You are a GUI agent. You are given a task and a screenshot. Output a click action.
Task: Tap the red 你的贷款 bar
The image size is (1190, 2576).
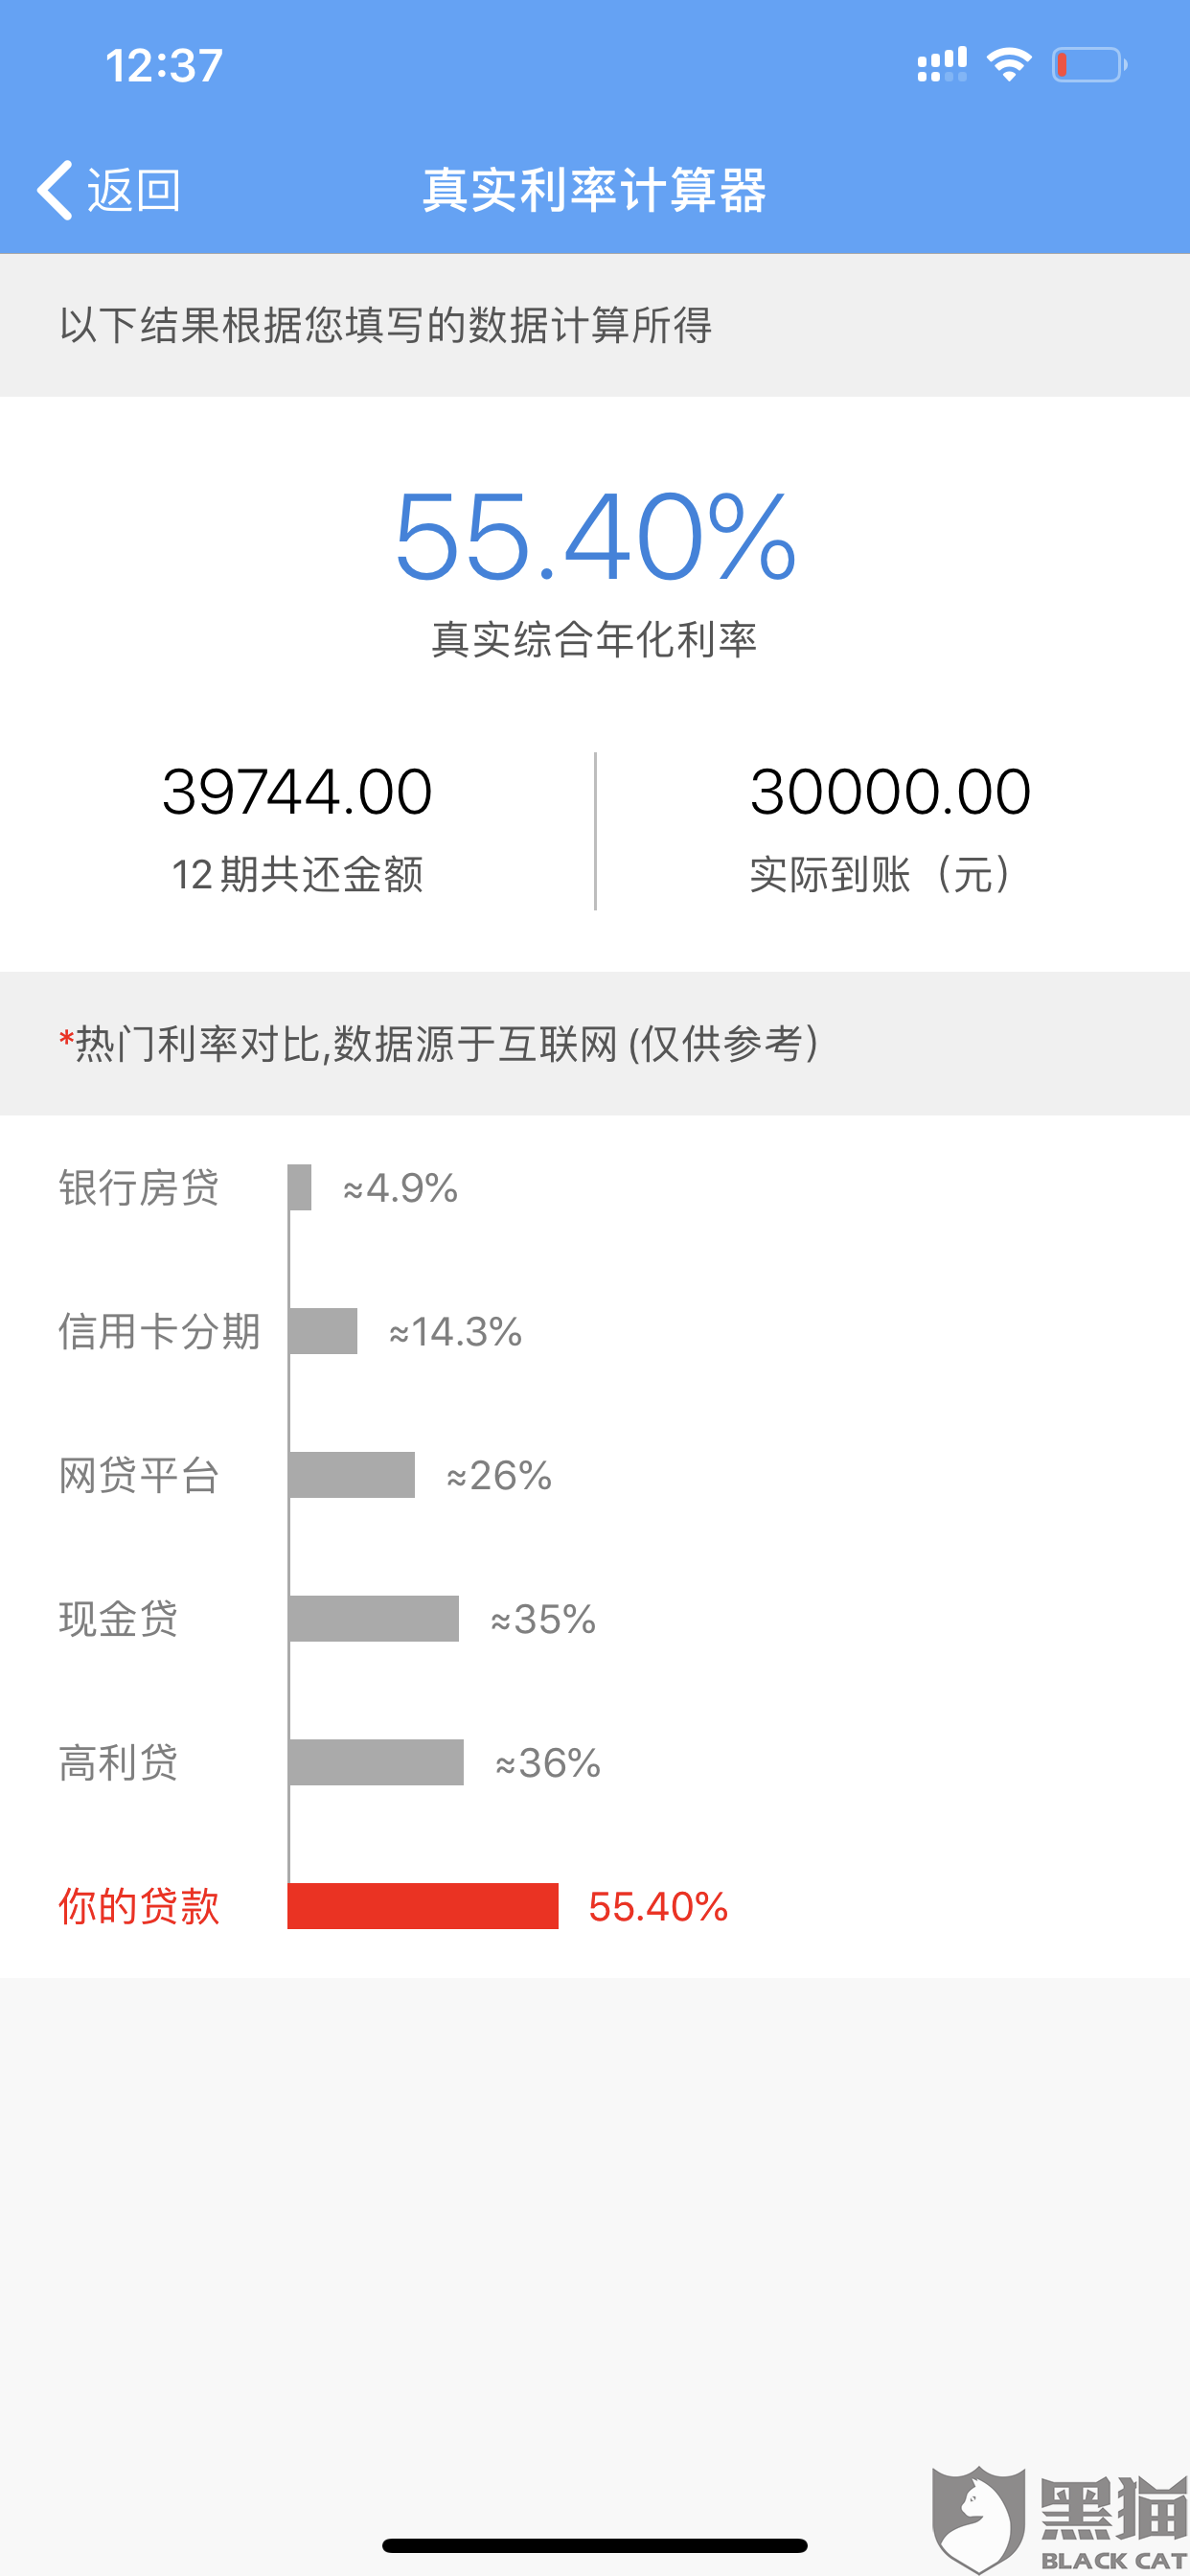[x=423, y=1906]
